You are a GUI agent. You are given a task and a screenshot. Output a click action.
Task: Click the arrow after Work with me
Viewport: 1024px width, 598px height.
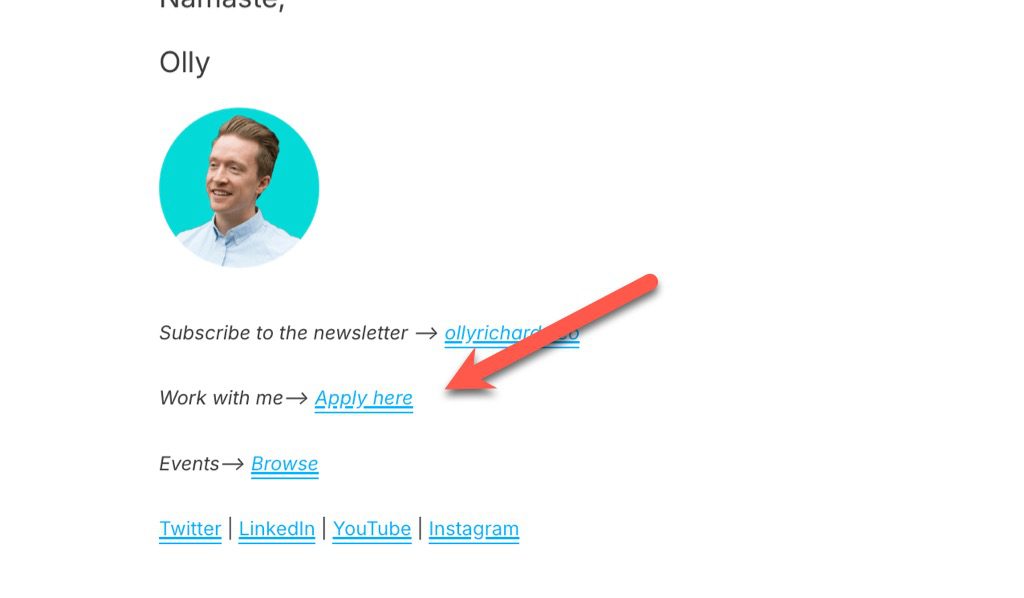click(x=297, y=398)
